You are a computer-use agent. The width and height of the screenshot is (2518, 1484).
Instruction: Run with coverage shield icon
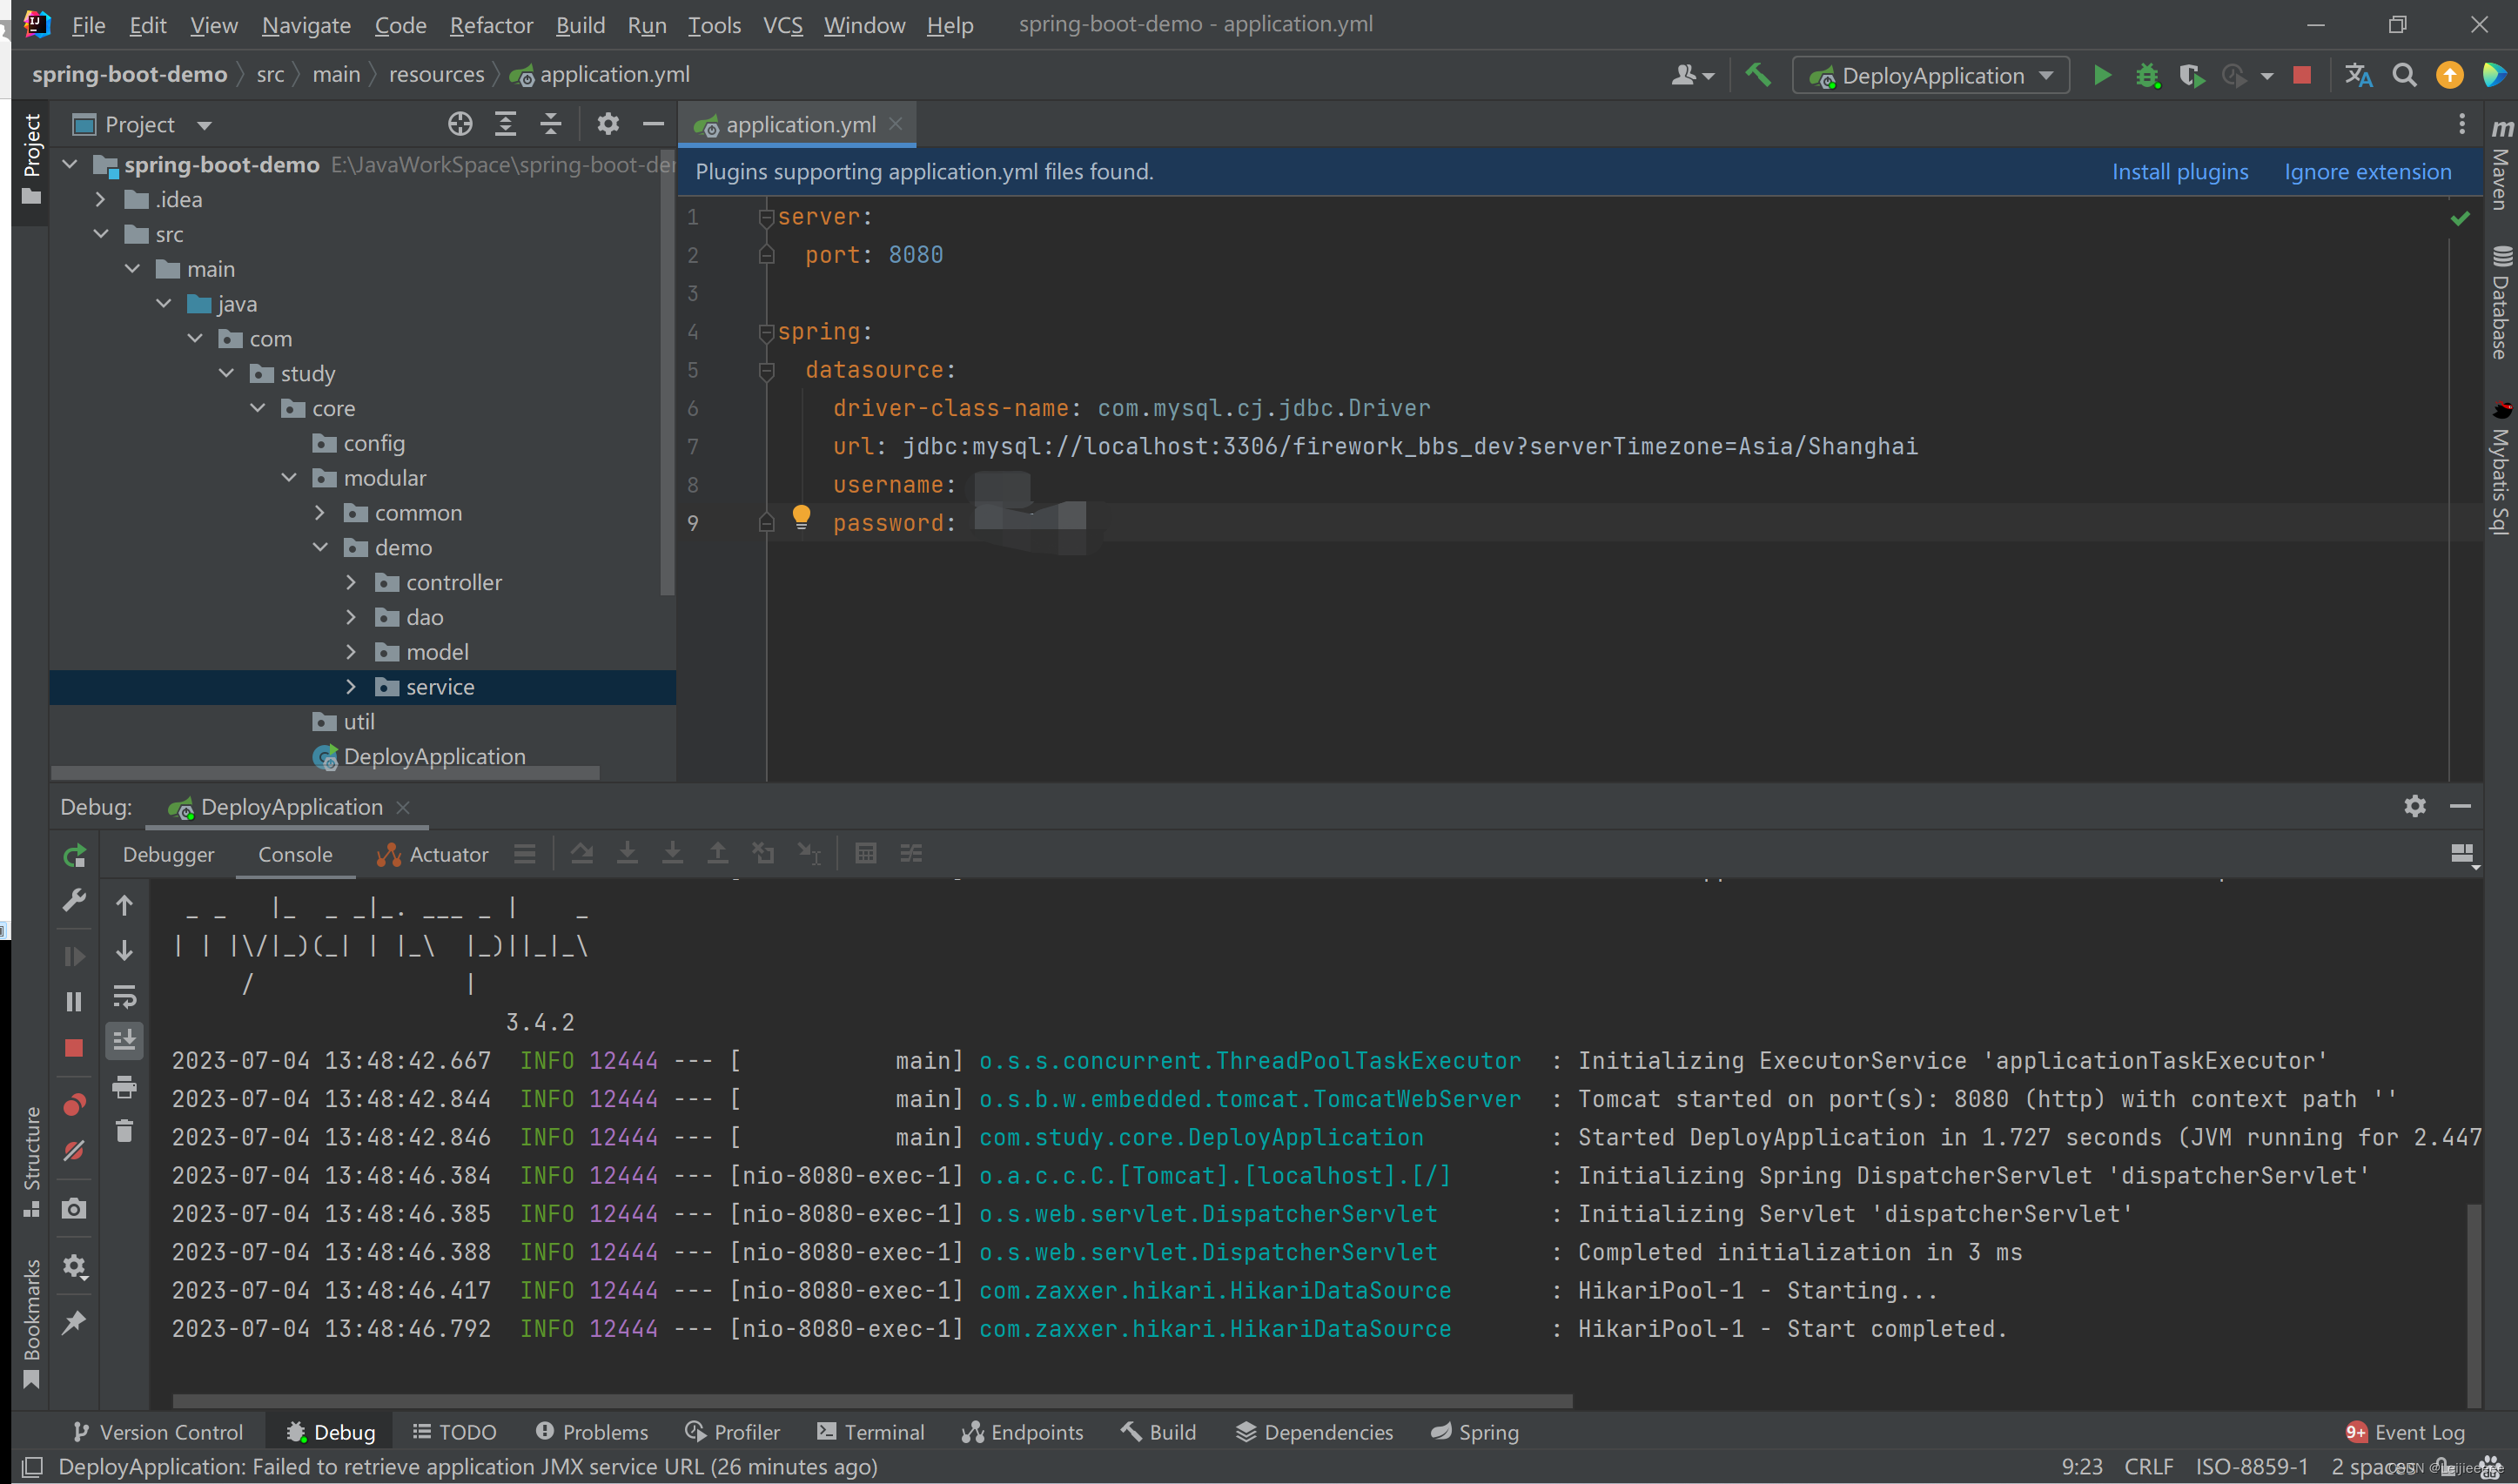tap(2191, 76)
